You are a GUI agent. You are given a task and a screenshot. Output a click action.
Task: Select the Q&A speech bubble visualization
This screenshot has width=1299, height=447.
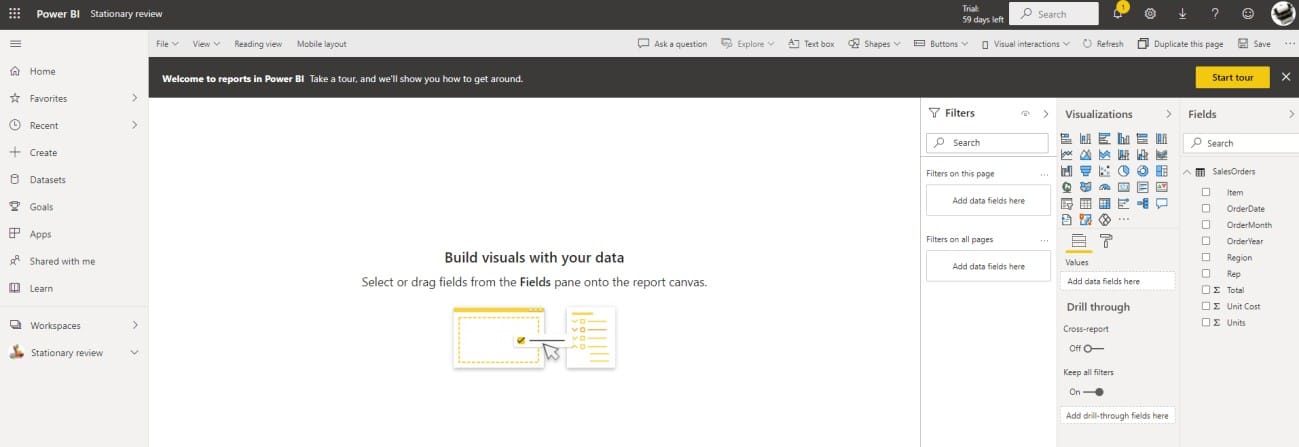pos(1161,203)
